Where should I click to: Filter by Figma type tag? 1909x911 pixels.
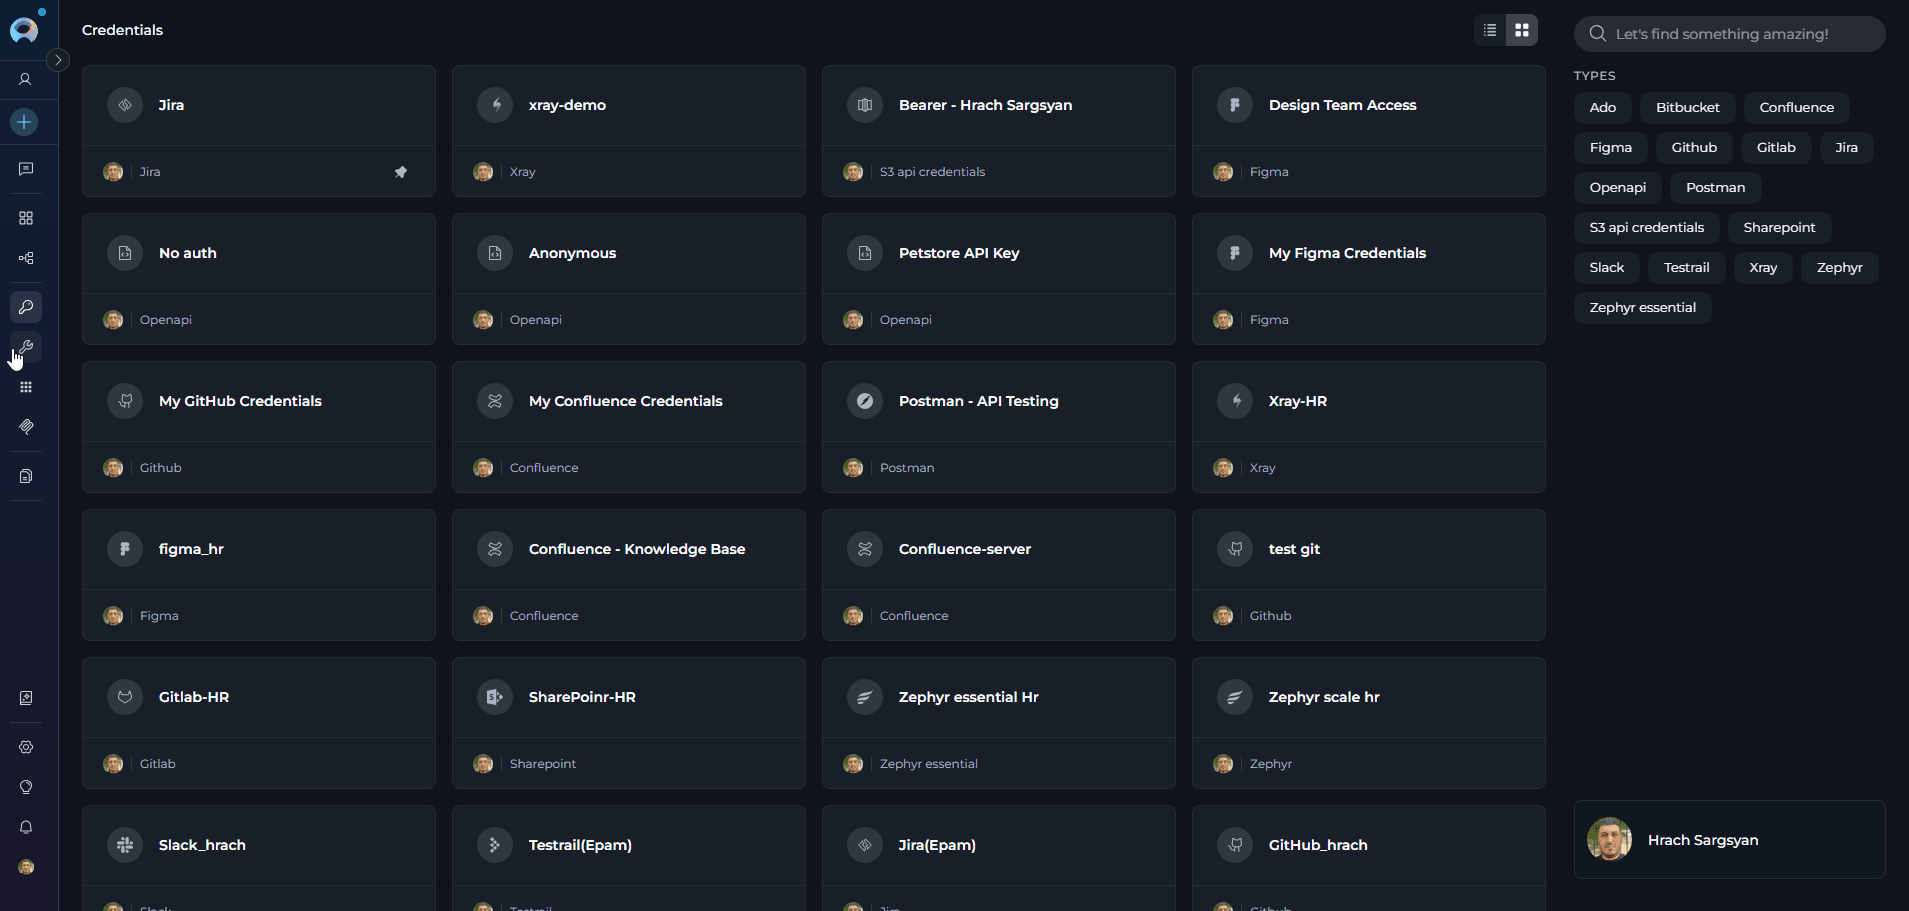click(x=1611, y=147)
